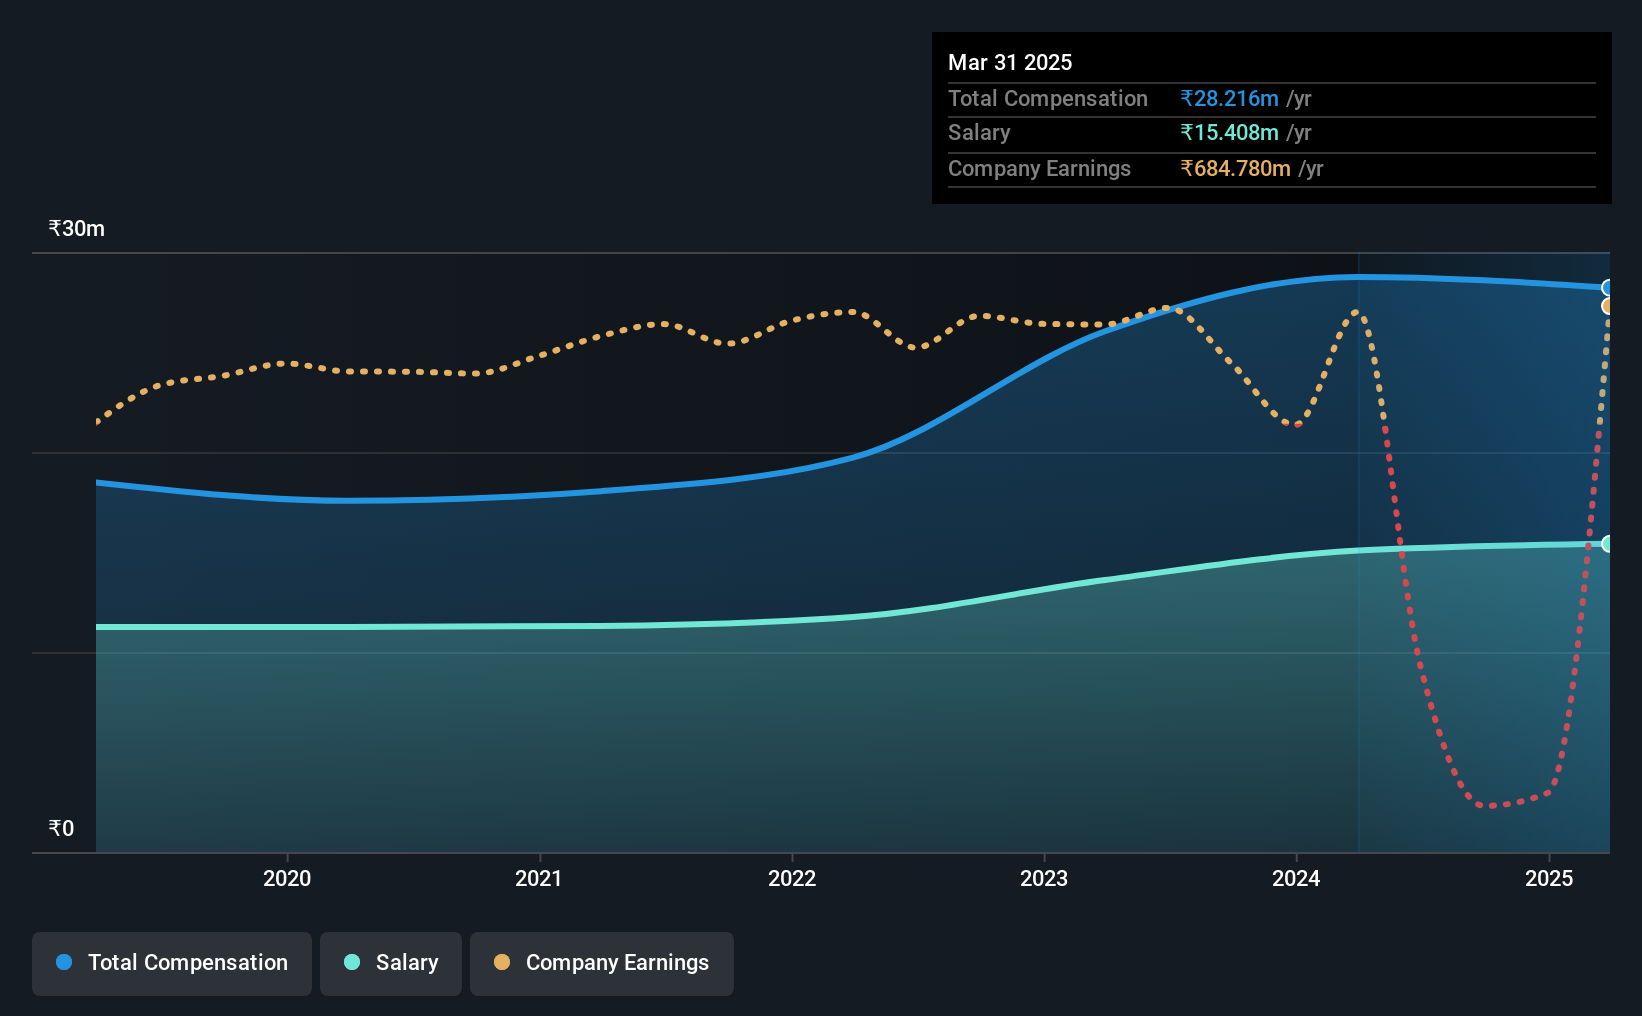Click the ₹30m y-axis label
Screen dimensions: 1642x1016
point(77,228)
